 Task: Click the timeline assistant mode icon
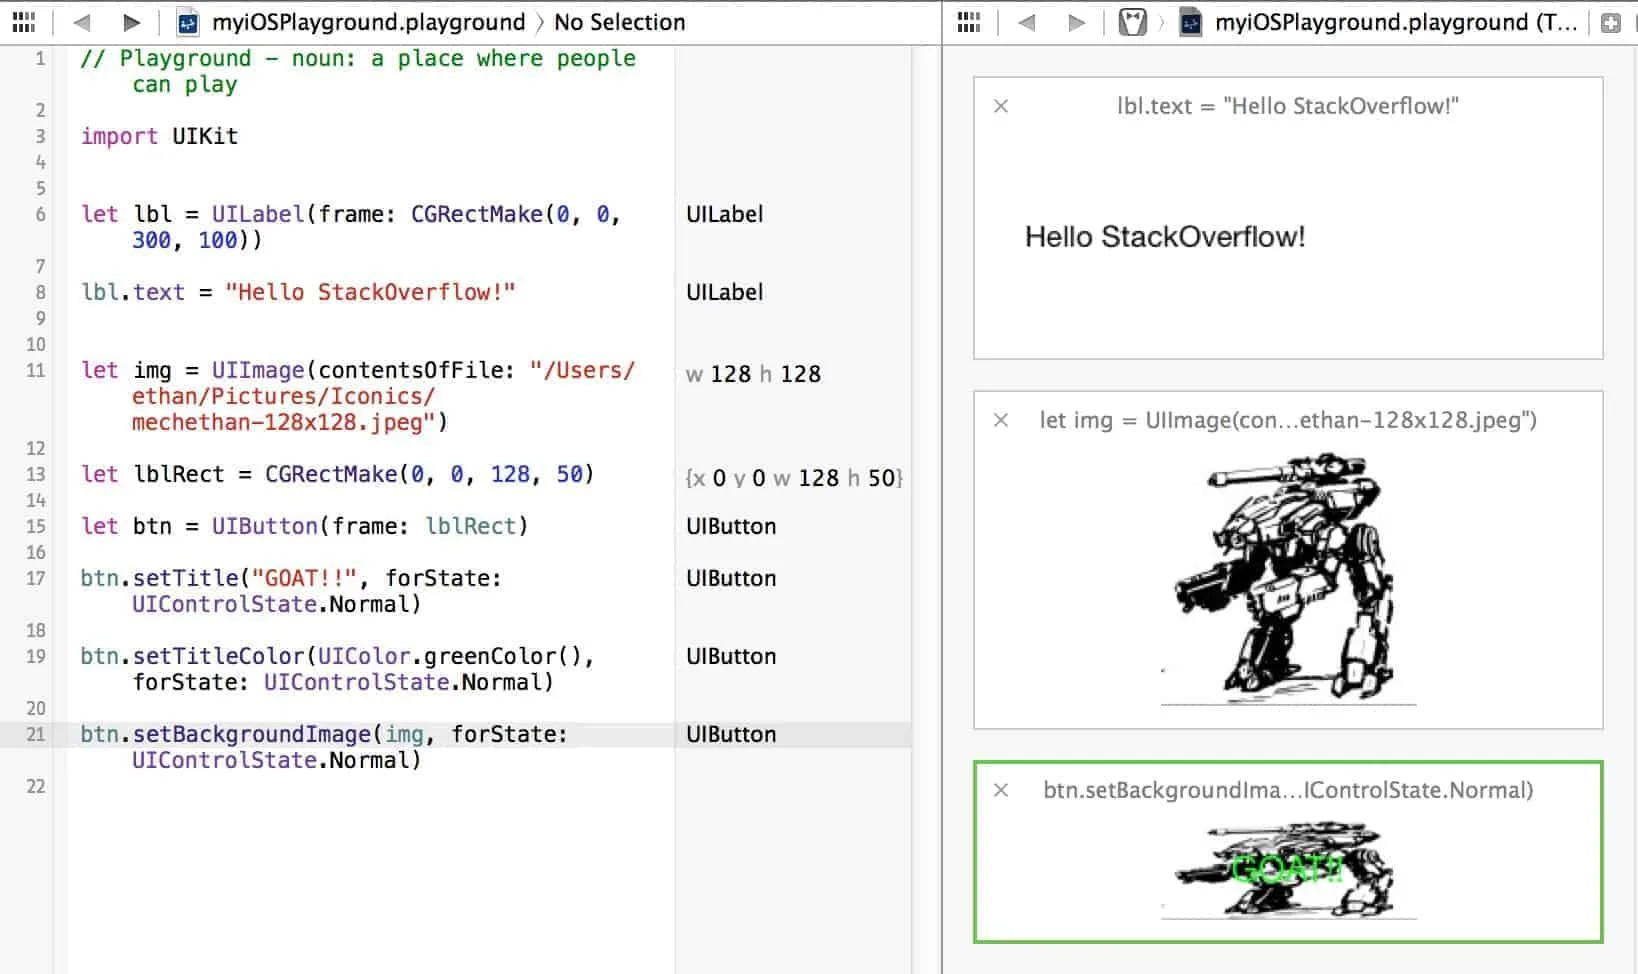1132,22
